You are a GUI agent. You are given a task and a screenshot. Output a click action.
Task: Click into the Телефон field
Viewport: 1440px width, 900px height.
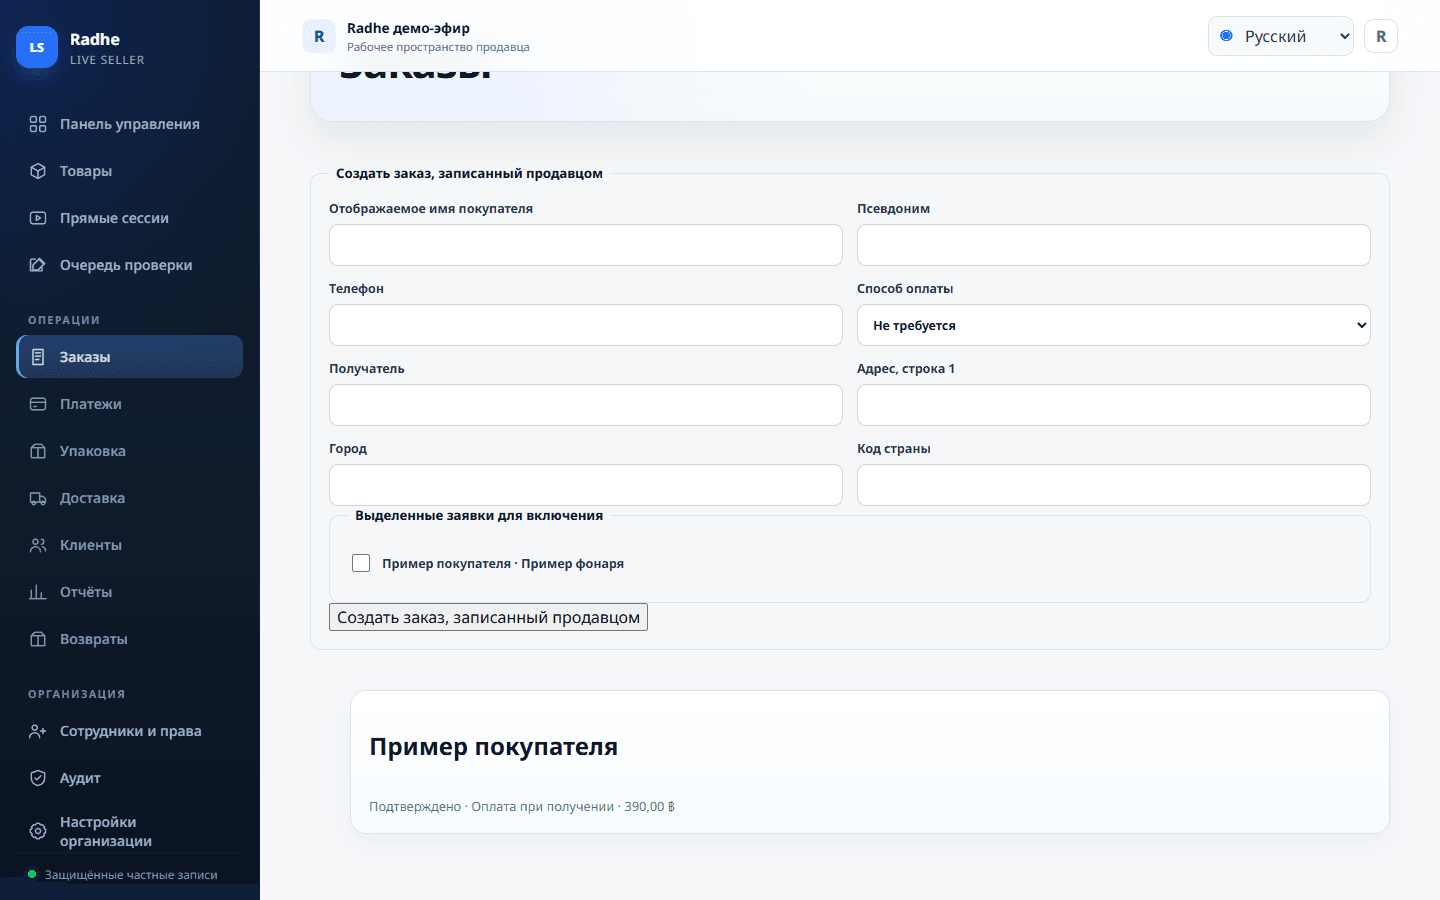click(585, 325)
